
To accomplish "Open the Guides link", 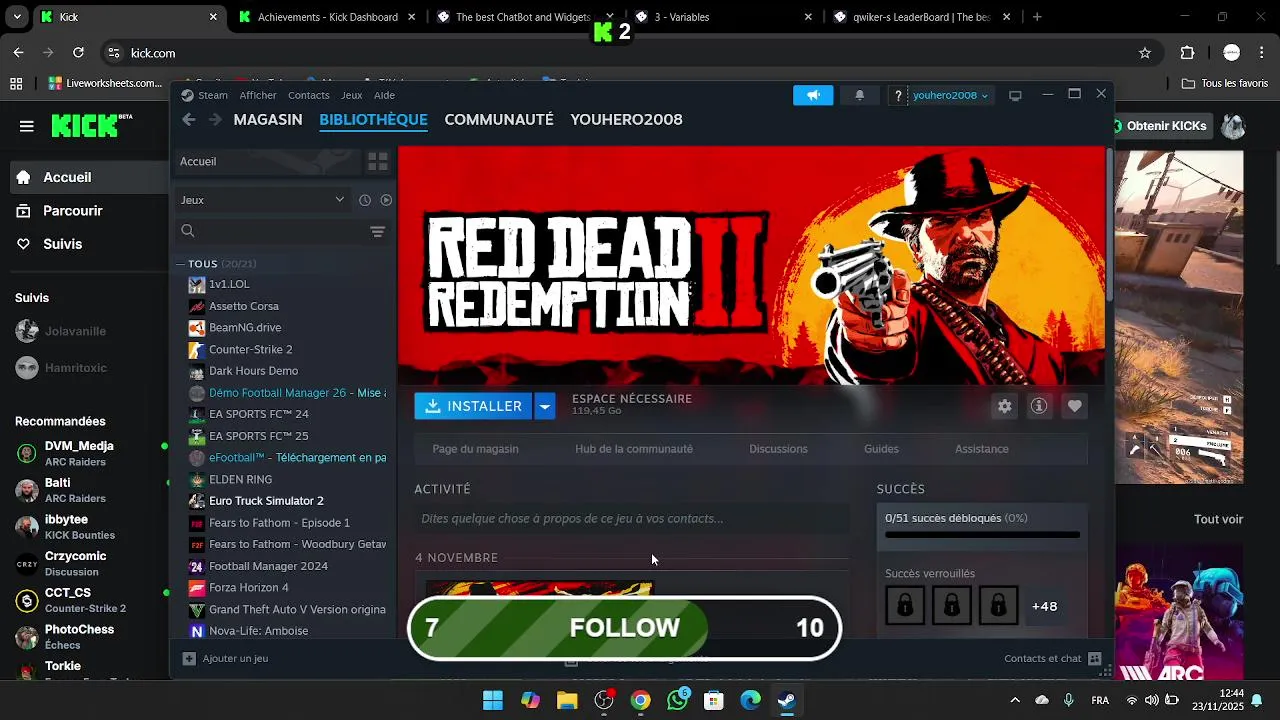I will click(x=881, y=449).
